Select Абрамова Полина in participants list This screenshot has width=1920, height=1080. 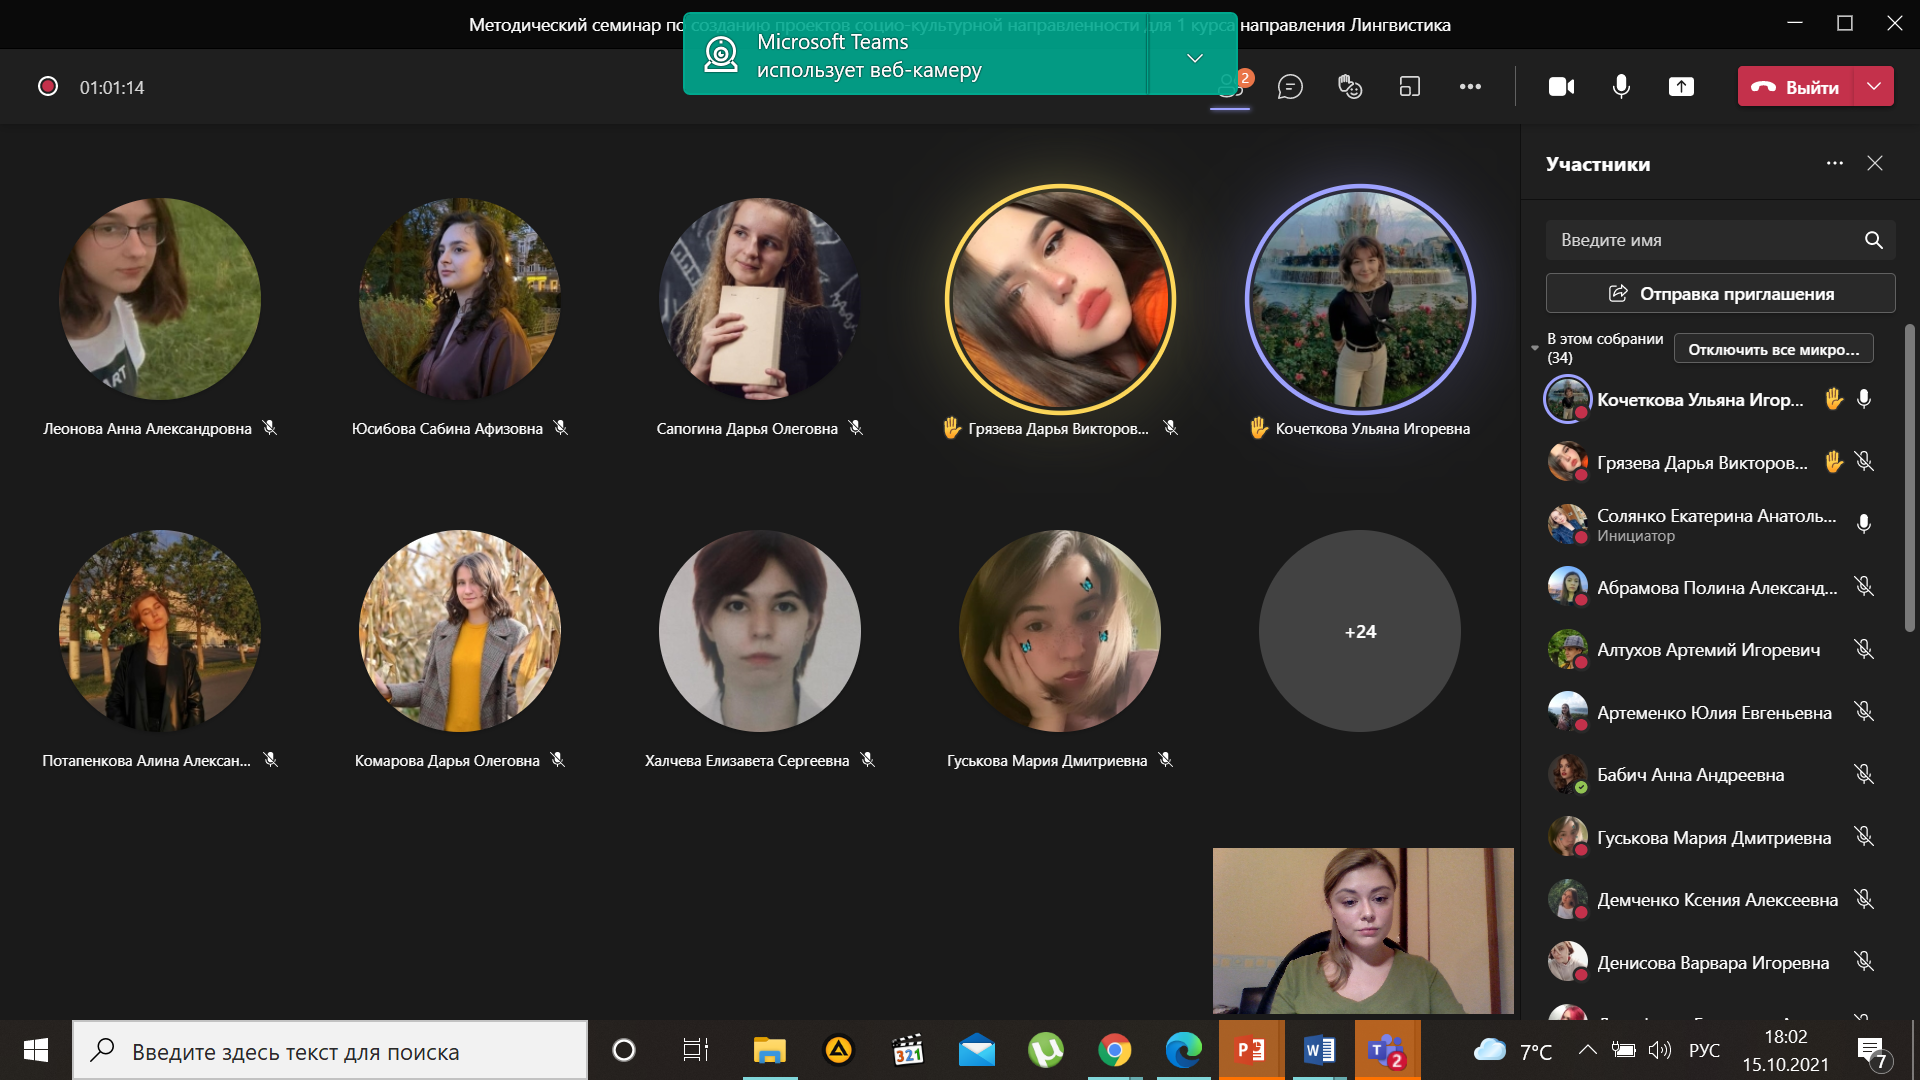1716,587
